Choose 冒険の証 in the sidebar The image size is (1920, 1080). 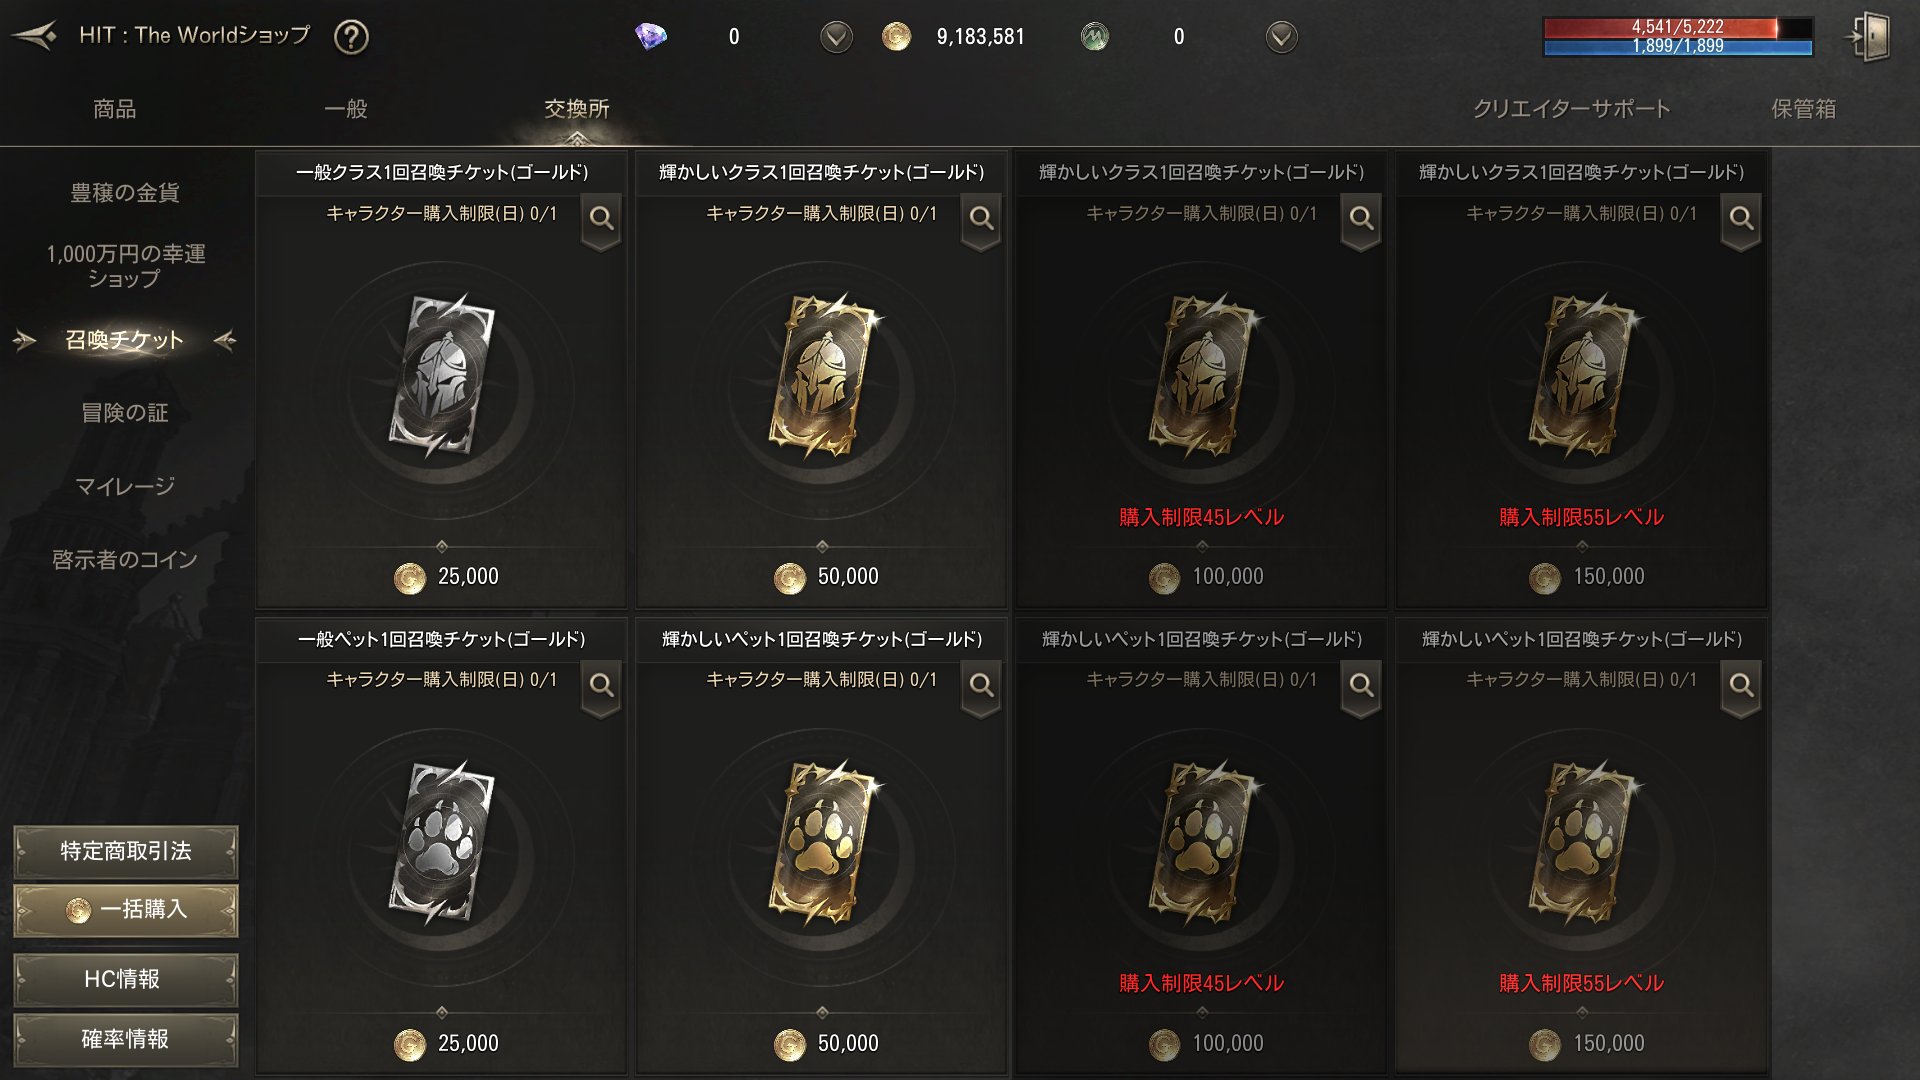125,412
